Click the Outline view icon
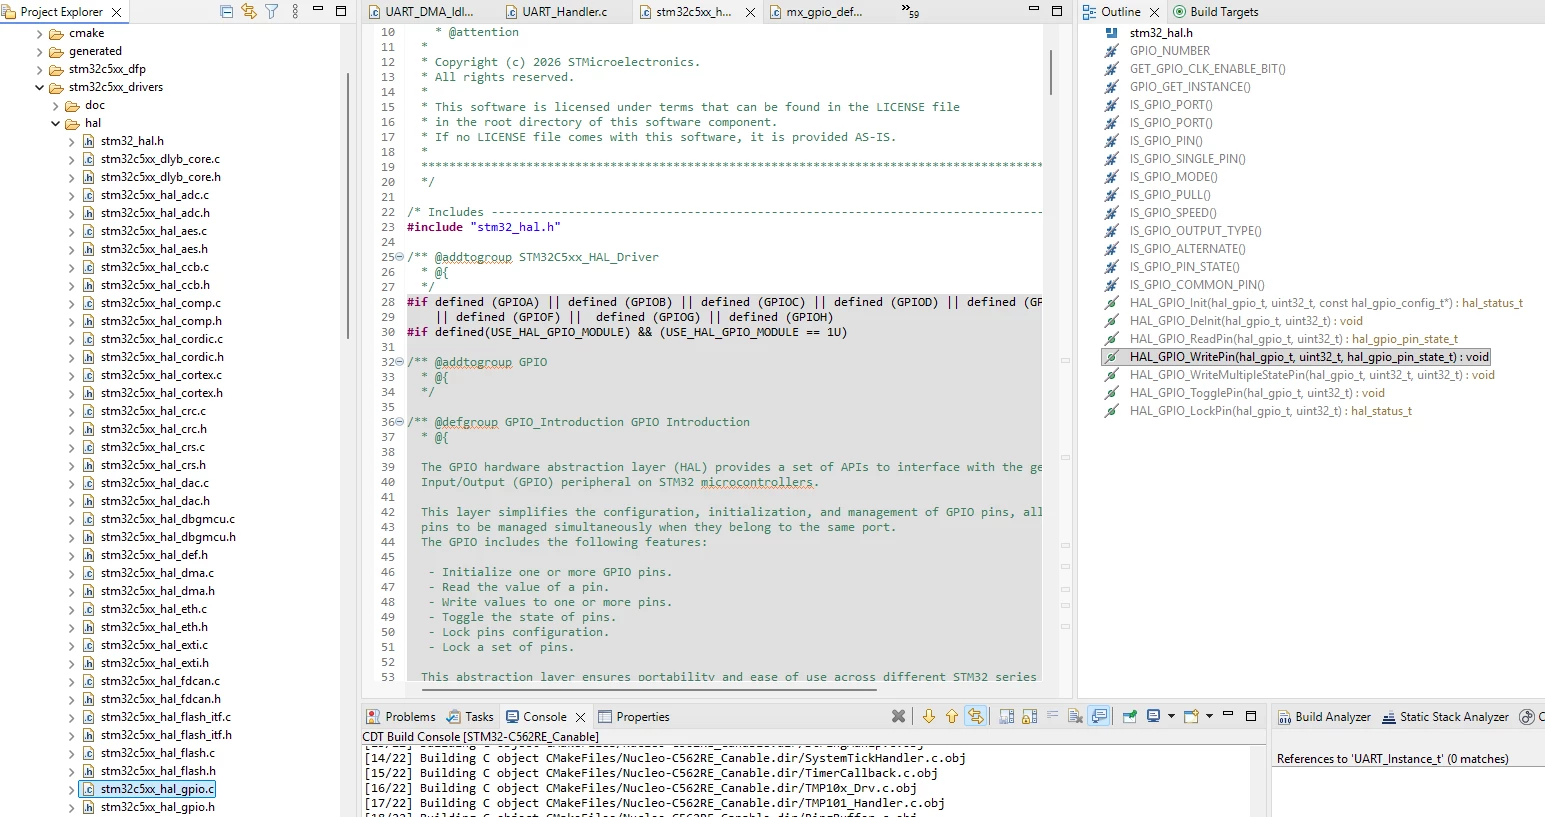This screenshot has height=817, width=1545. point(1089,12)
